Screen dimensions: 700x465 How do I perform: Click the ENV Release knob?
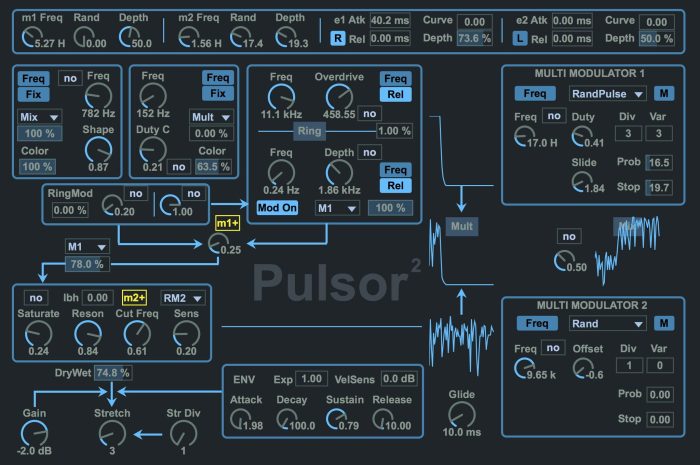pos(382,419)
